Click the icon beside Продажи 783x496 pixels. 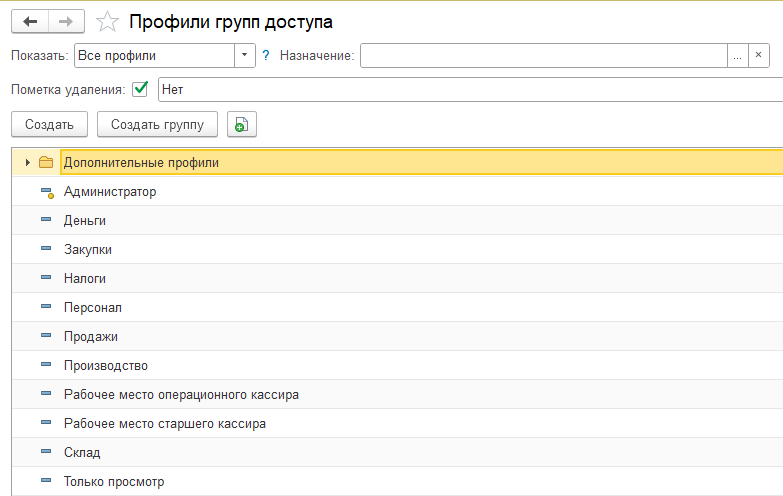click(x=46, y=335)
